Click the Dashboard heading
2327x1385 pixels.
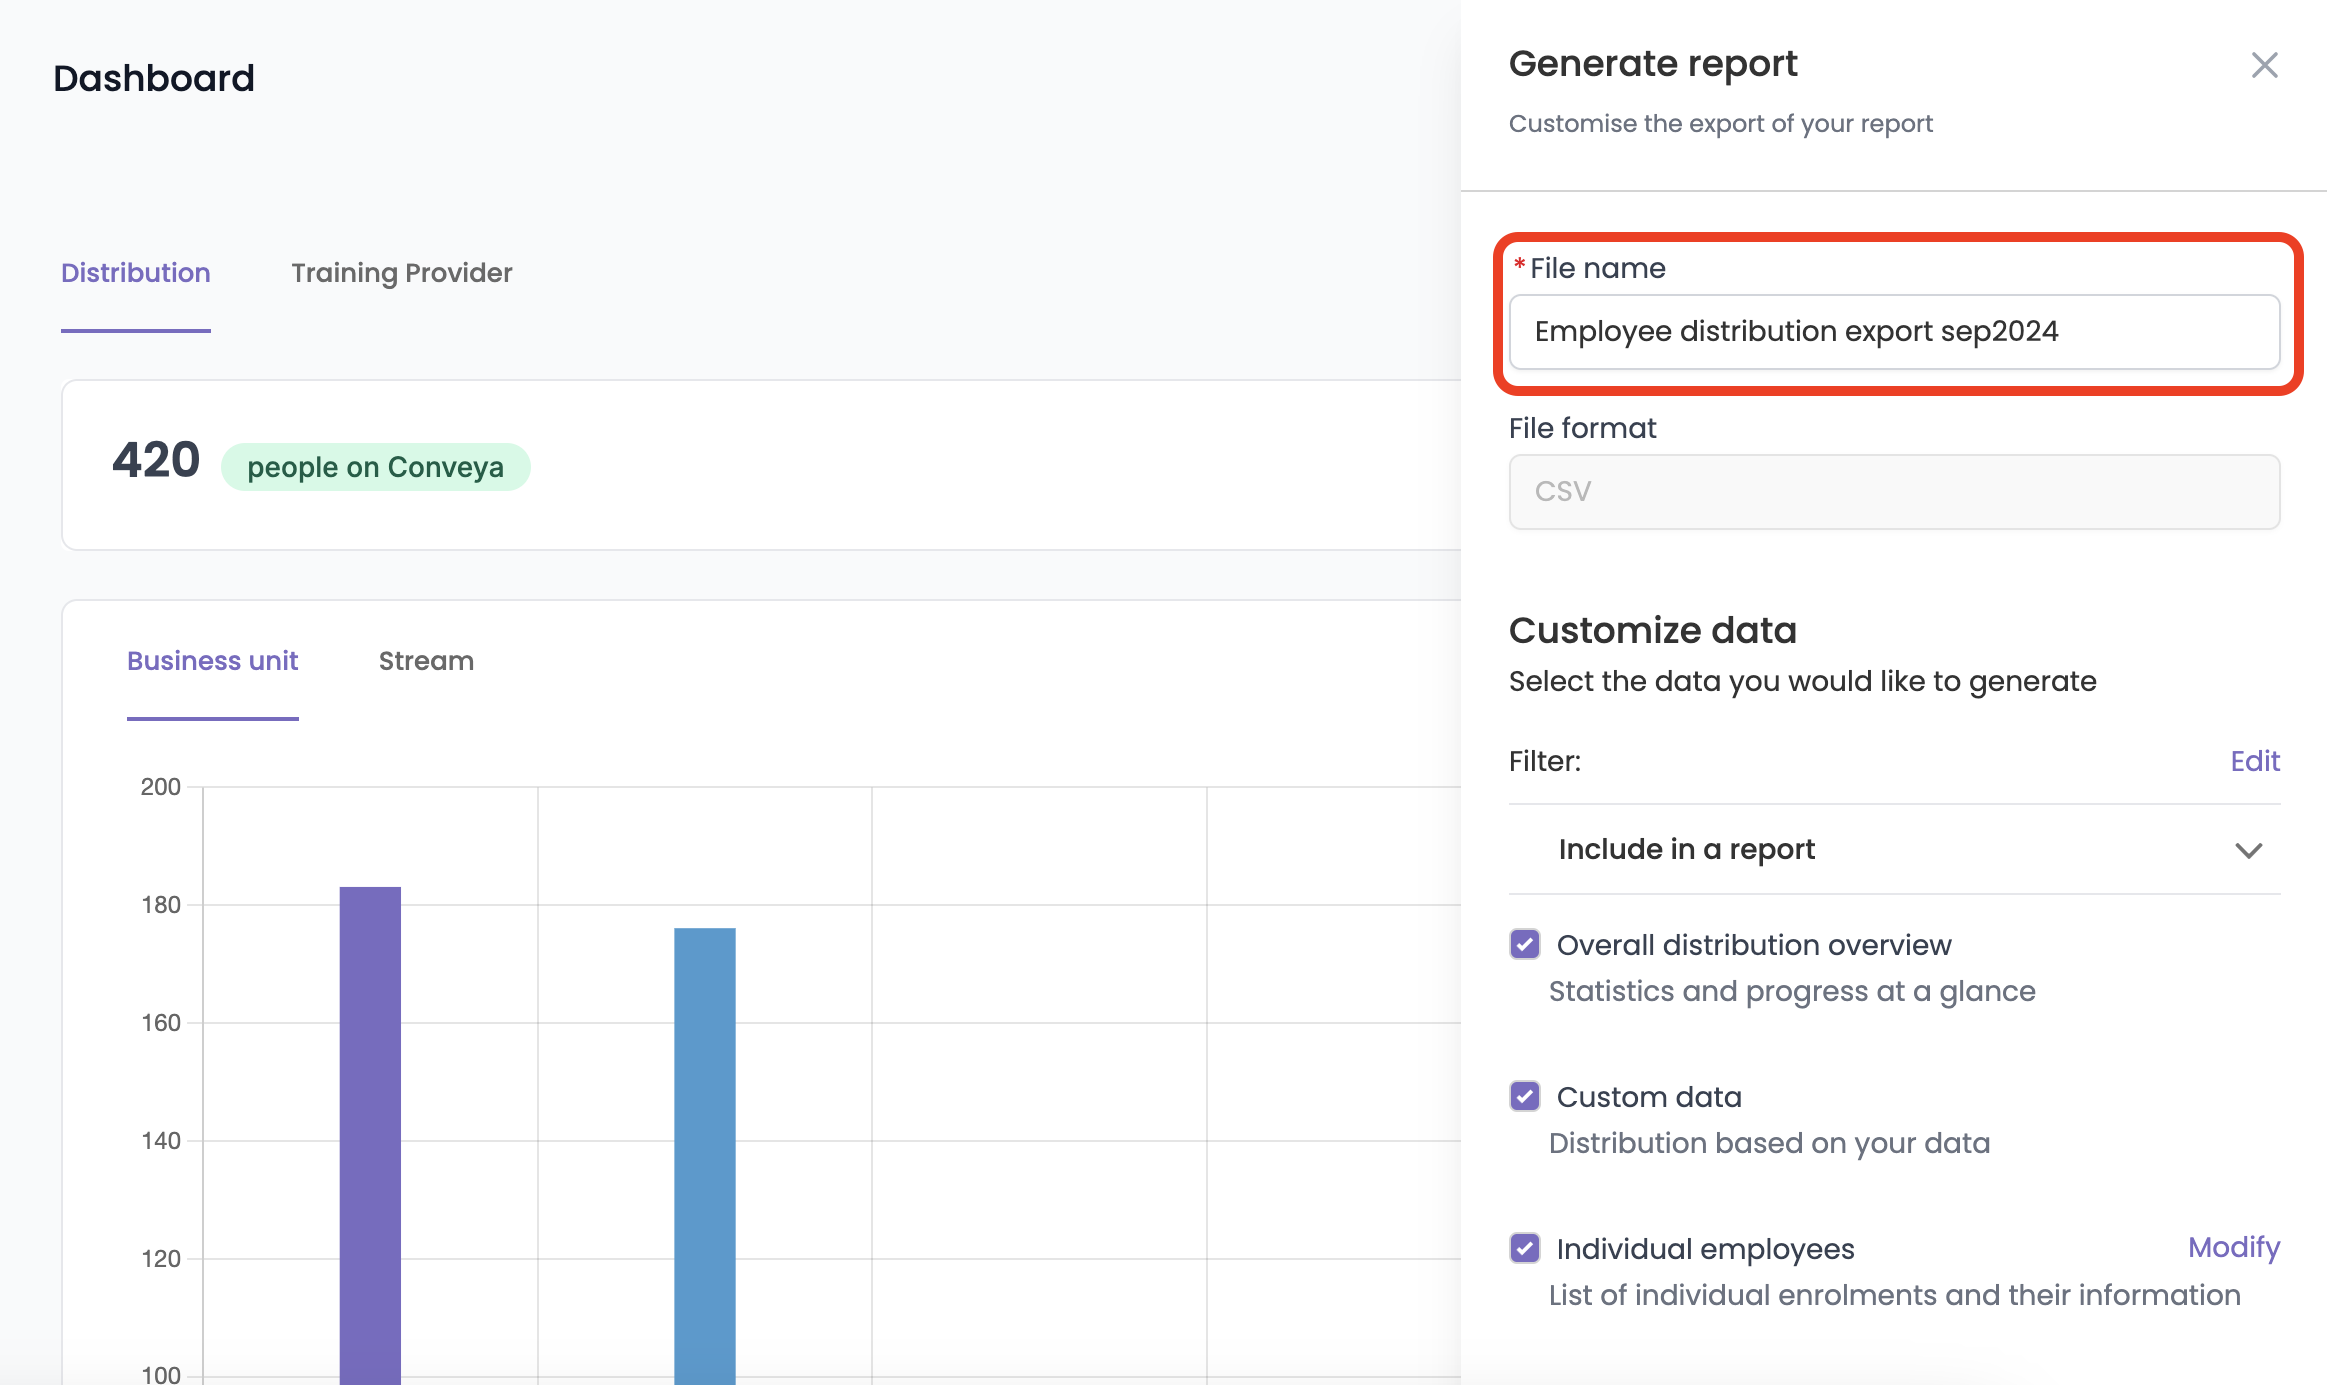pos(154,78)
